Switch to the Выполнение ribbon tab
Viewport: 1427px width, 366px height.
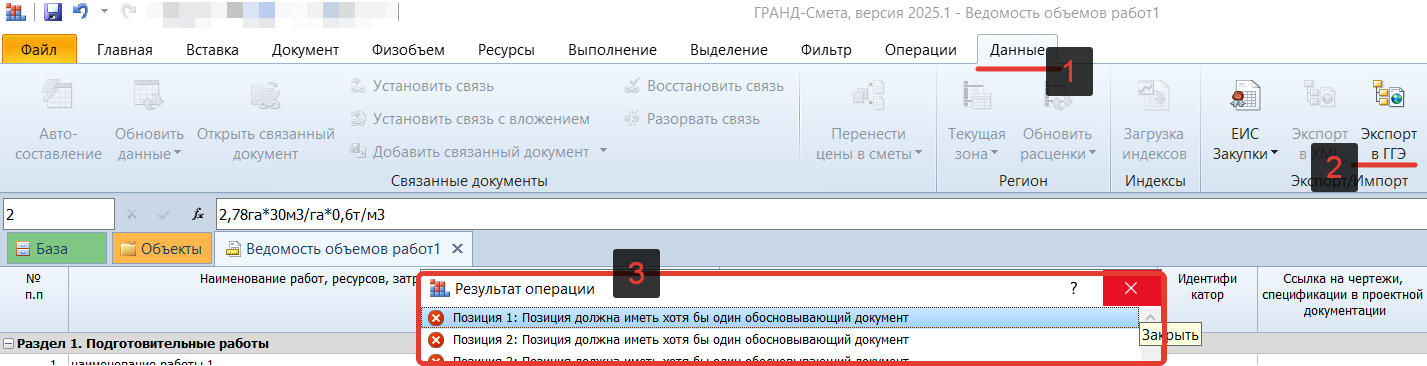(x=612, y=50)
